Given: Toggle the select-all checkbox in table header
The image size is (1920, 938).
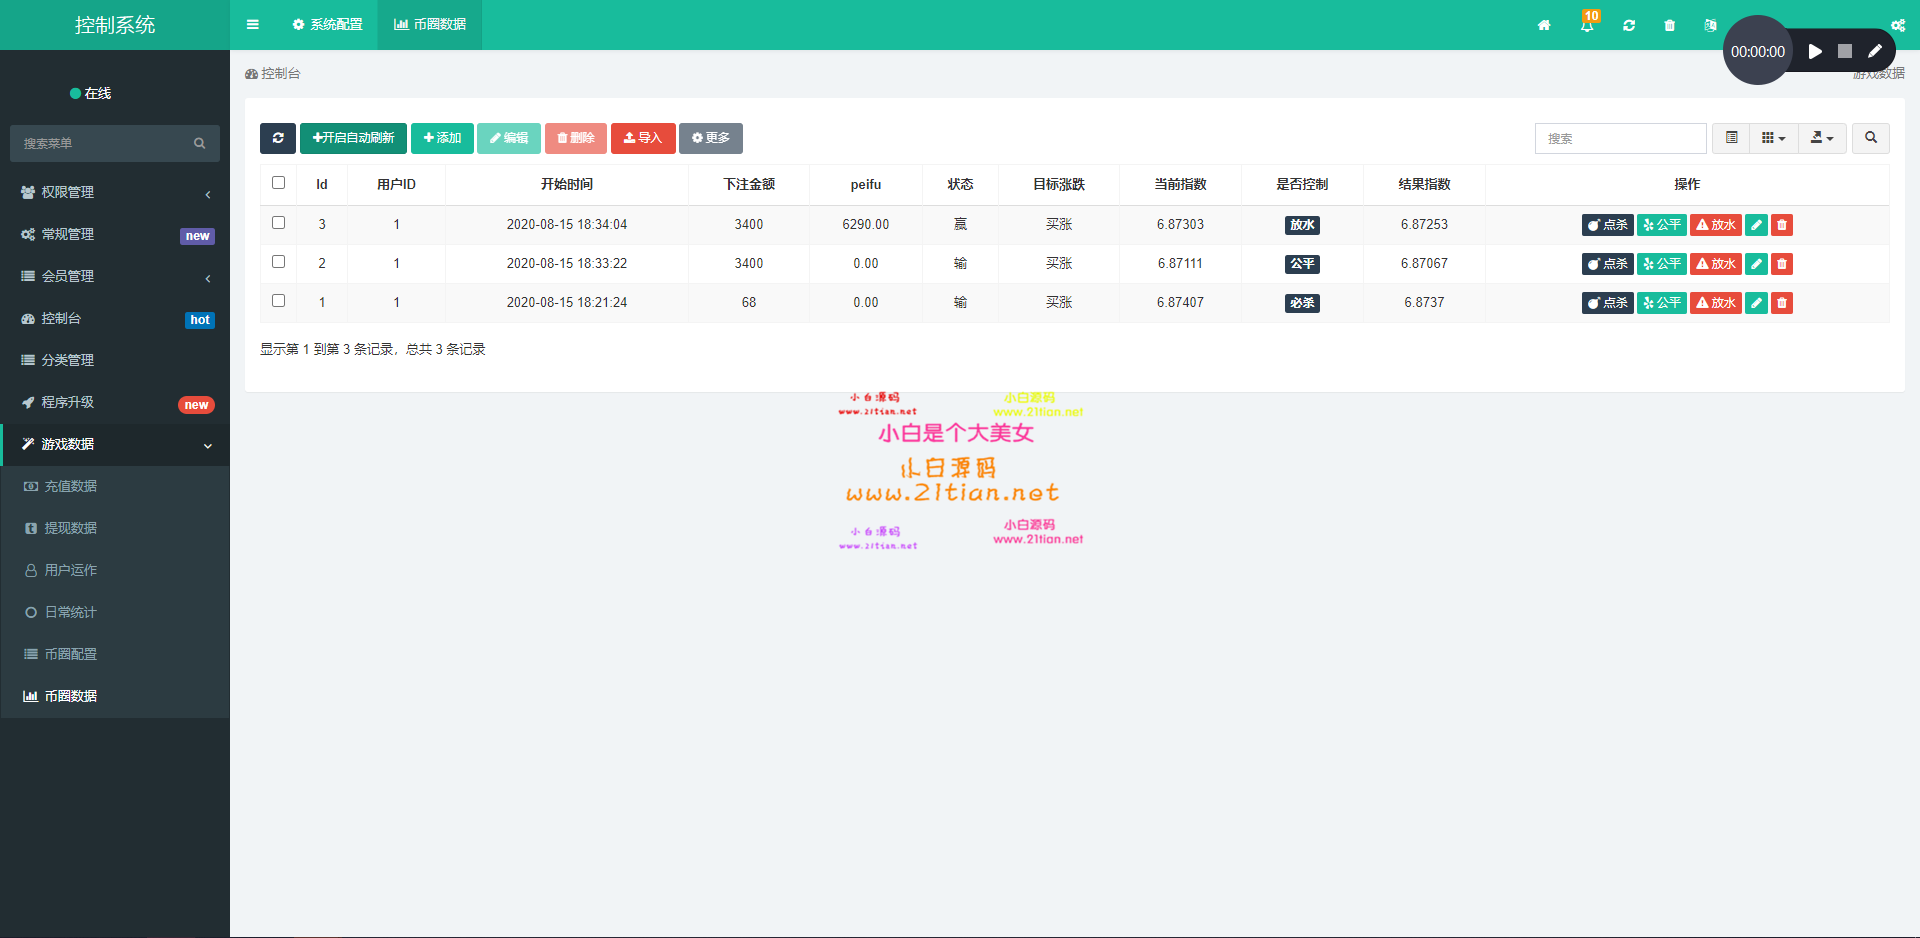Looking at the screenshot, I should click(x=279, y=183).
